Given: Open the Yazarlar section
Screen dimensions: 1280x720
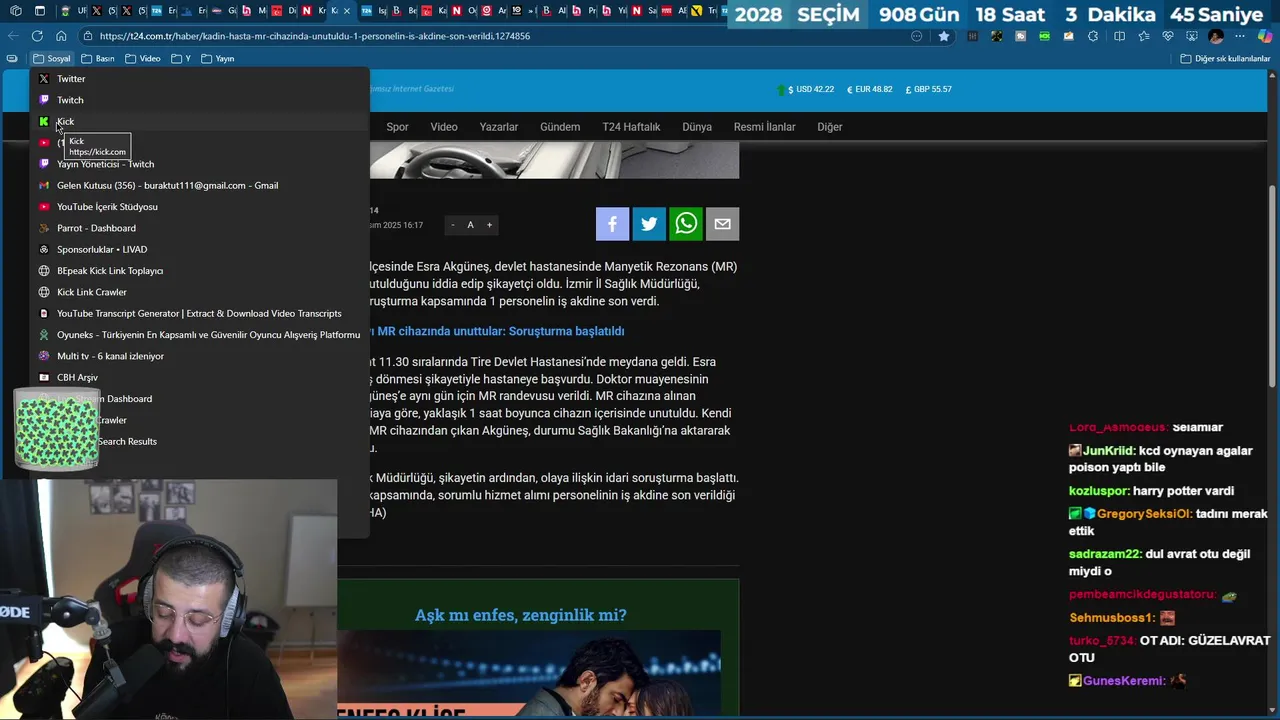Looking at the screenshot, I should point(499,127).
